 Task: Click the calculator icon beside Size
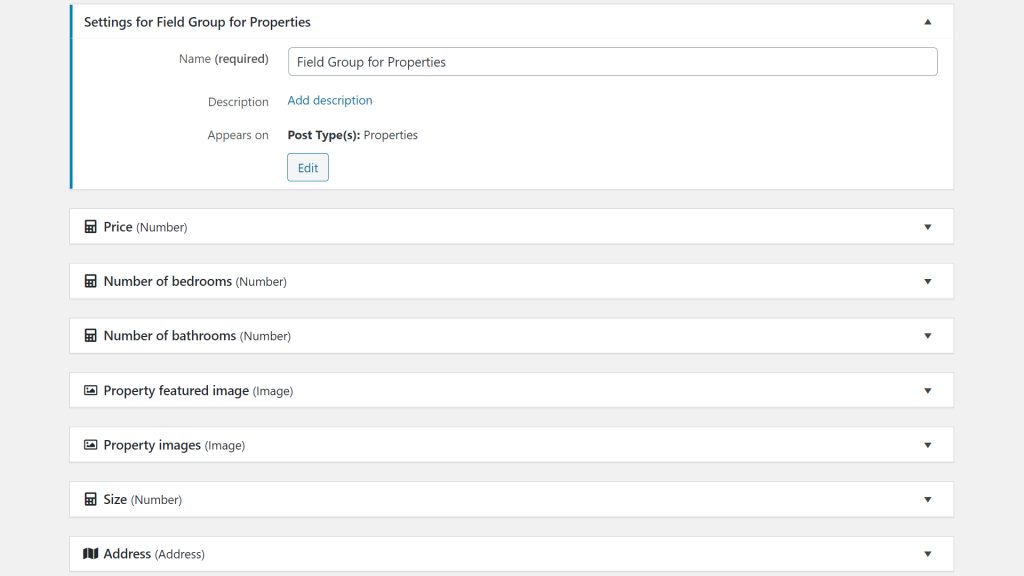pos(90,499)
